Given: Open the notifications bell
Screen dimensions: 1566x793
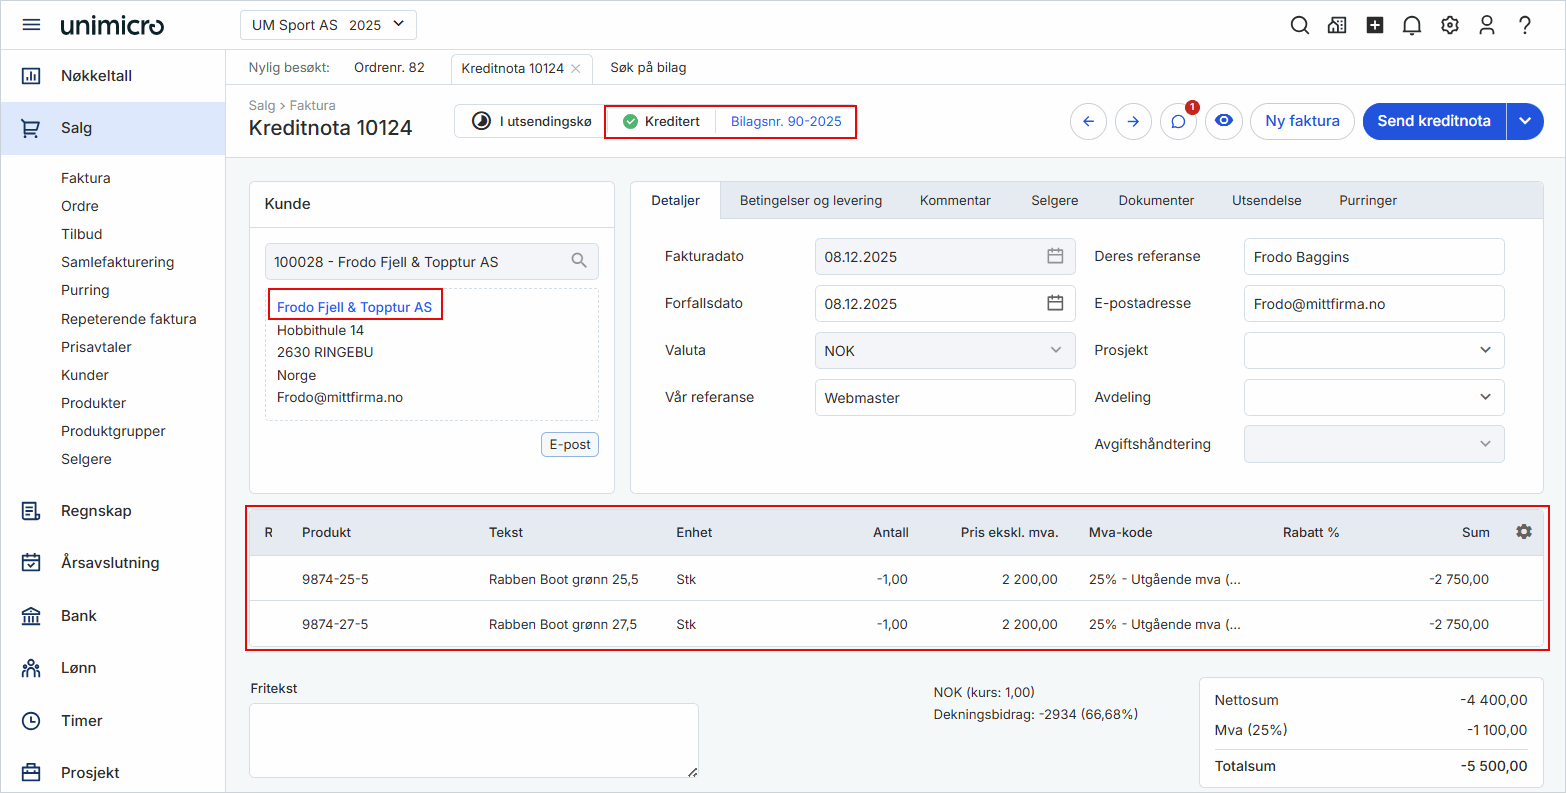Looking at the screenshot, I should [1412, 26].
